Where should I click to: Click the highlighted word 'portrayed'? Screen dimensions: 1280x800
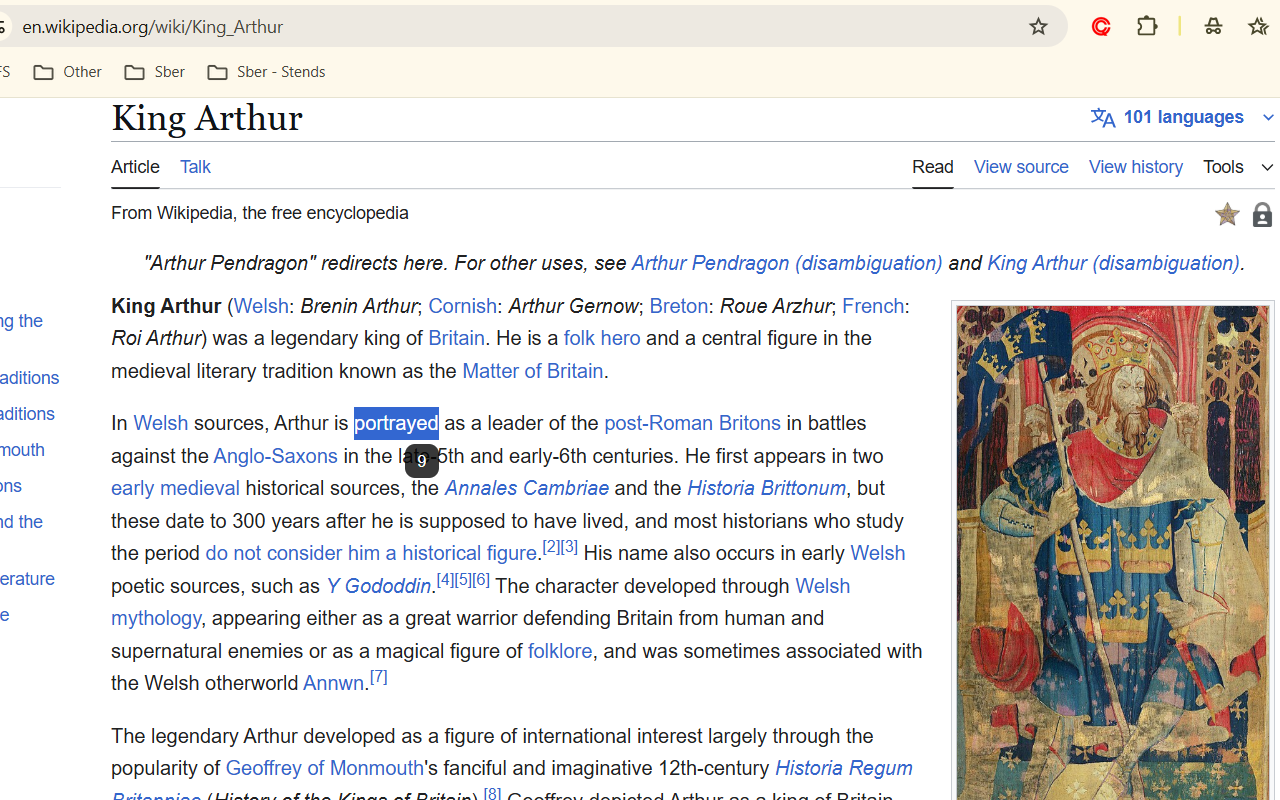396,423
